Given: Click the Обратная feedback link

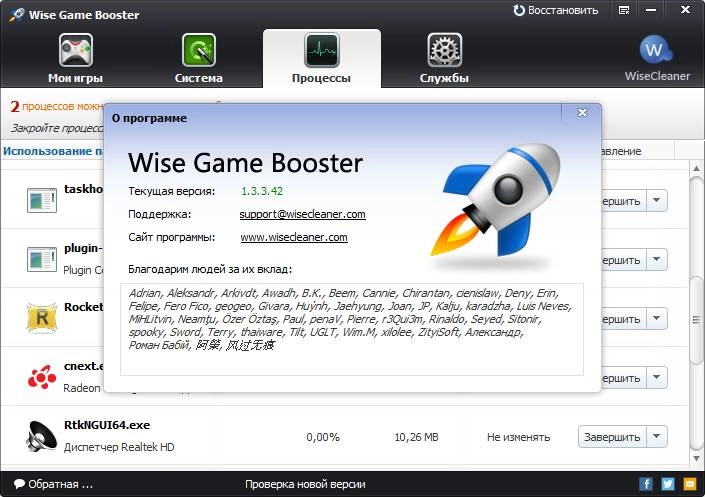Looking at the screenshot, I should (x=61, y=484).
